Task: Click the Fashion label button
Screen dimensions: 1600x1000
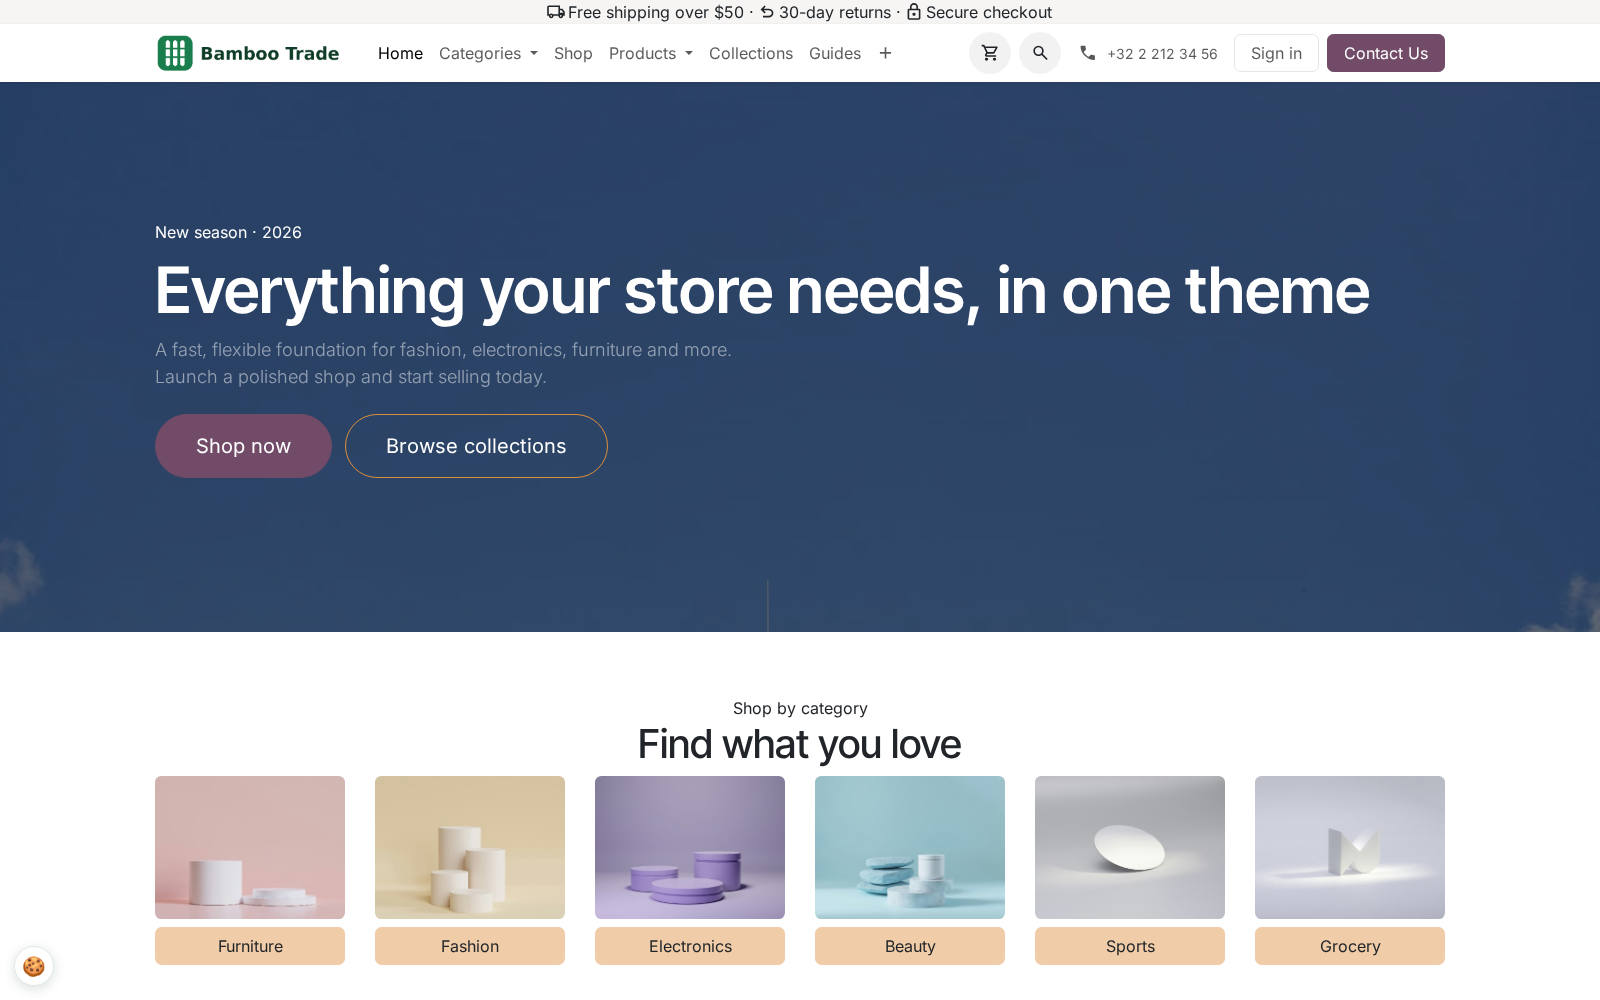Action: click(x=470, y=946)
